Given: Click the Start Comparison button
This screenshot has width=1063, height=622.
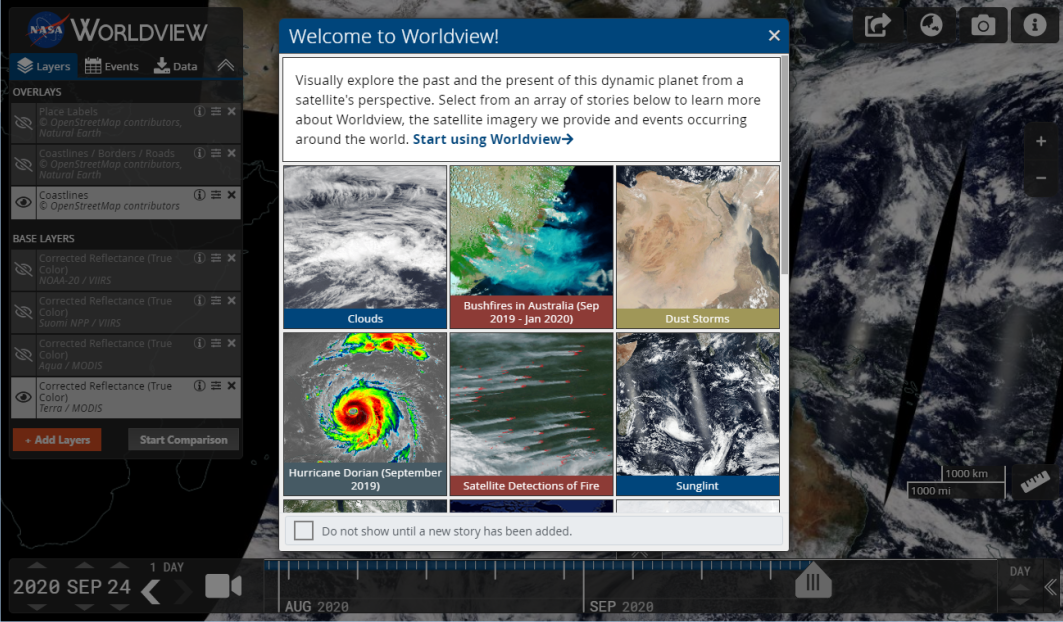Looking at the screenshot, I should tap(183, 440).
